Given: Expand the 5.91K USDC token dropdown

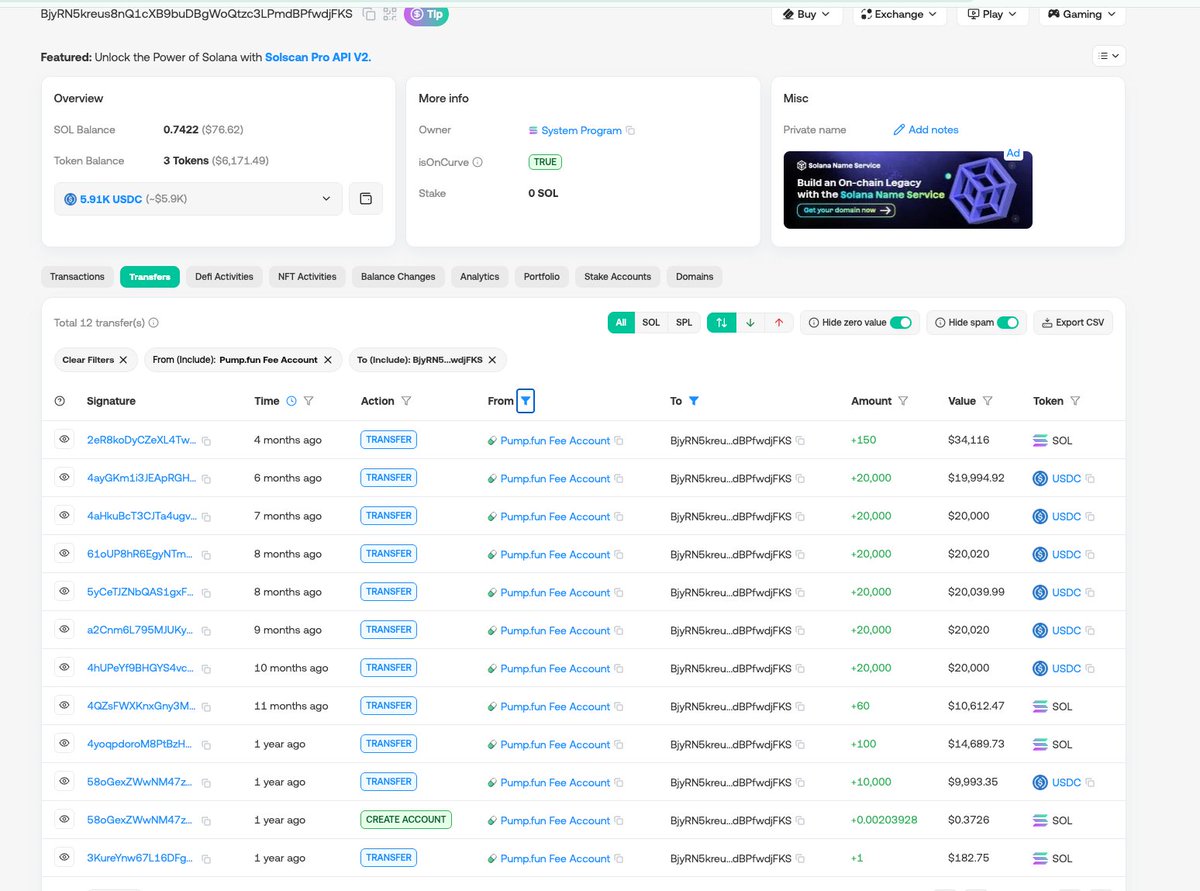Looking at the screenshot, I should pyautogui.click(x=198, y=199).
